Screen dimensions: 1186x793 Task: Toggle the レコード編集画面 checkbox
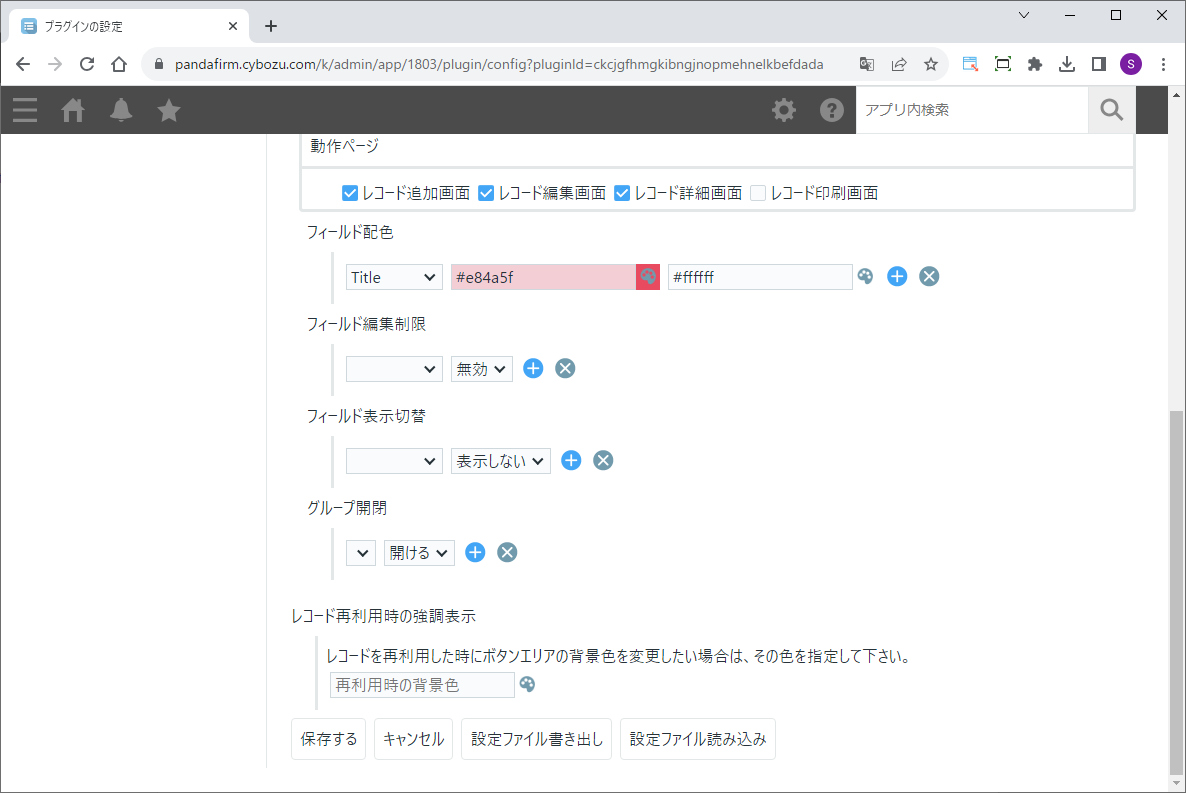click(486, 193)
